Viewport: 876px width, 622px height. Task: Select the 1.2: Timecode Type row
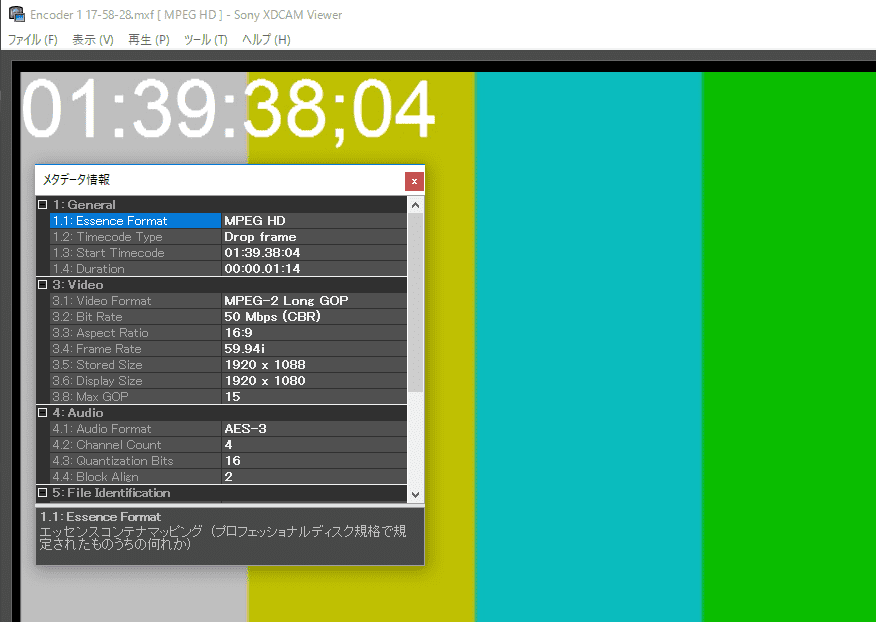pyautogui.click(x=134, y=237)
